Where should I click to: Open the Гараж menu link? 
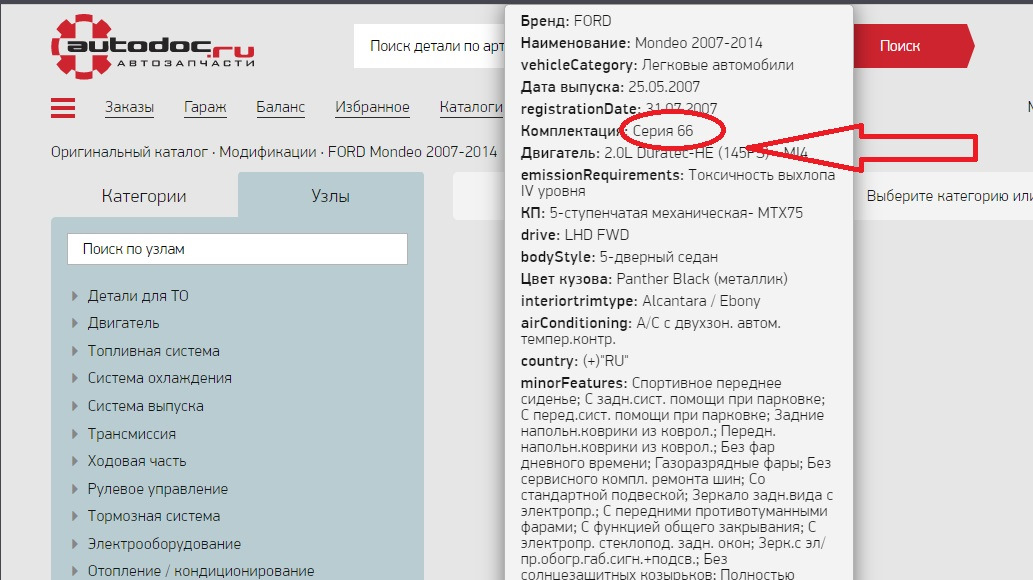click(x=205, y=108)
